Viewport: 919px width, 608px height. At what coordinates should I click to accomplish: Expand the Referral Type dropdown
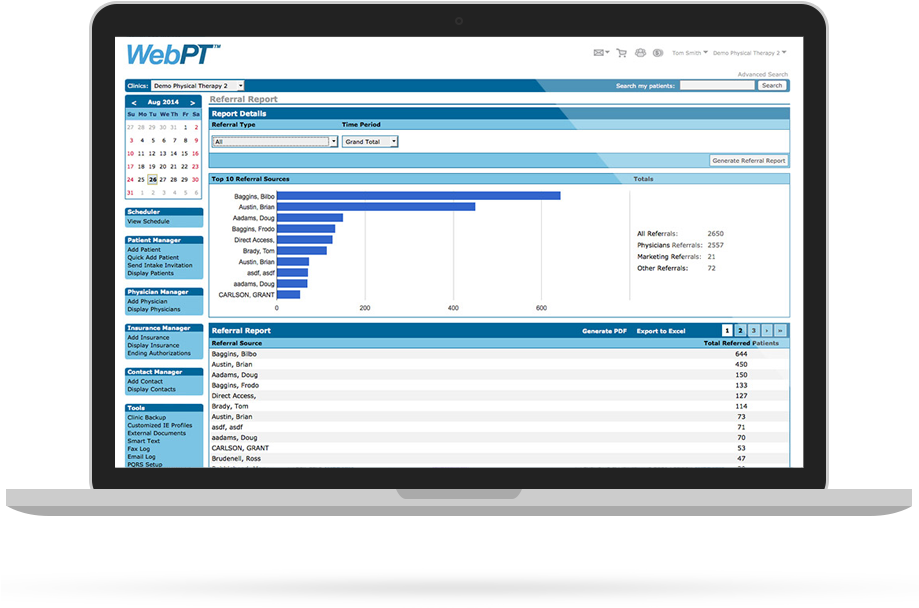tap(276, 142)
